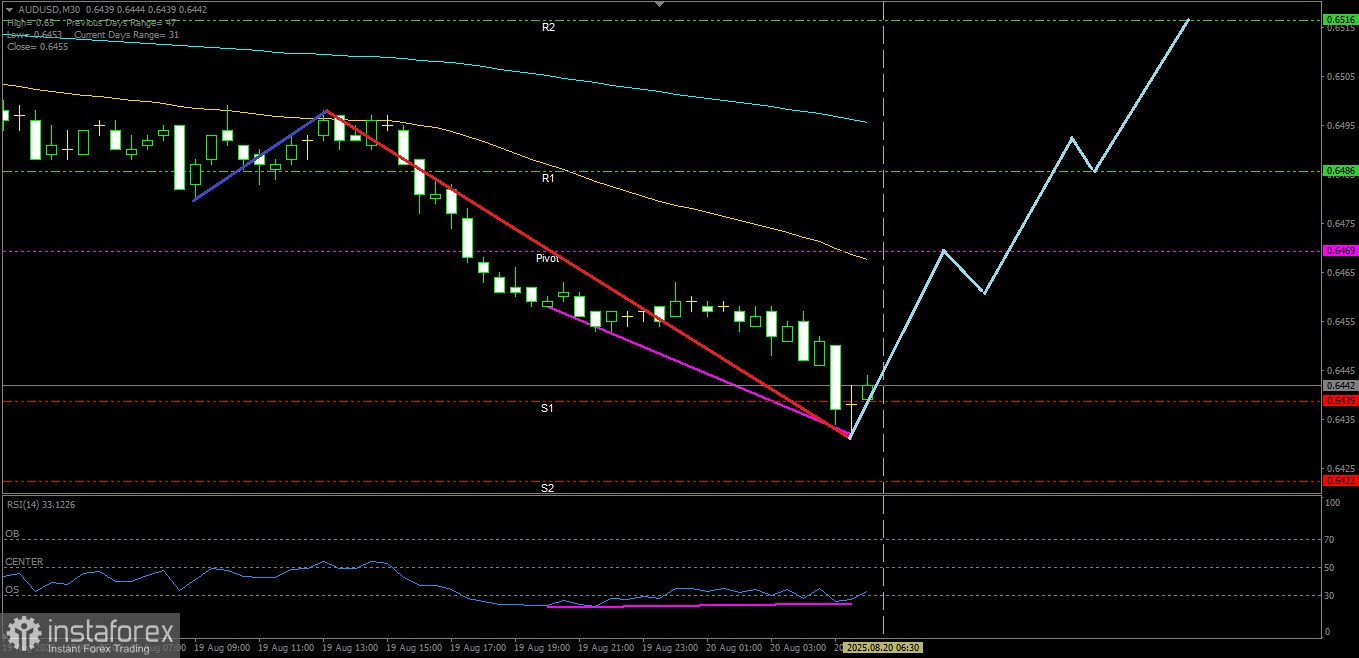Click the S2 level text

tap(548, 488)
